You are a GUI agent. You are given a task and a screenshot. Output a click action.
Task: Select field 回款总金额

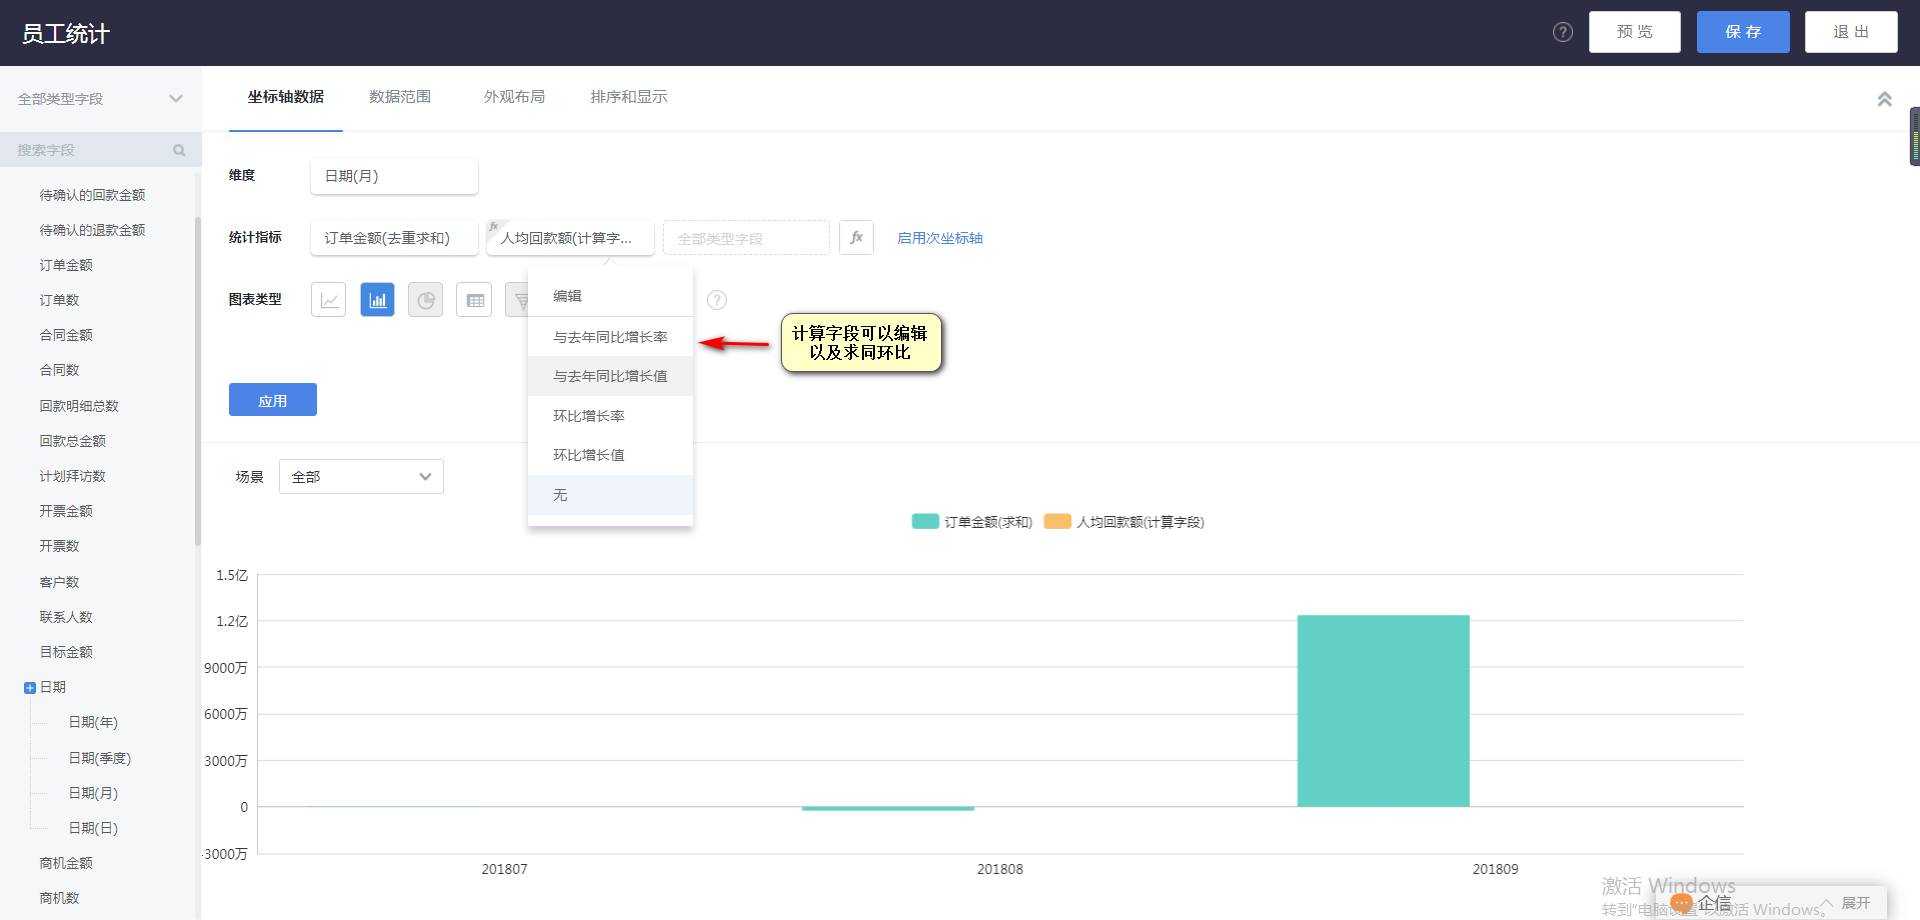coord(72,441)
